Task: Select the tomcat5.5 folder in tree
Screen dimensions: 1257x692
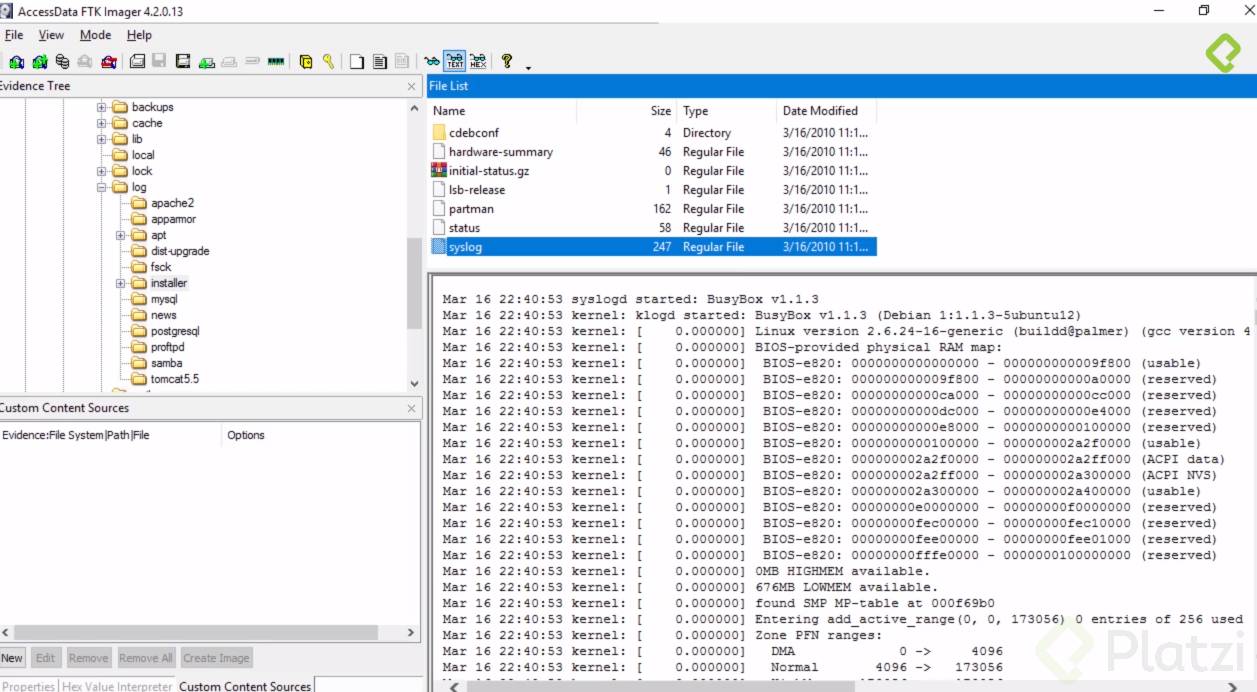Action: pos(174,379)
